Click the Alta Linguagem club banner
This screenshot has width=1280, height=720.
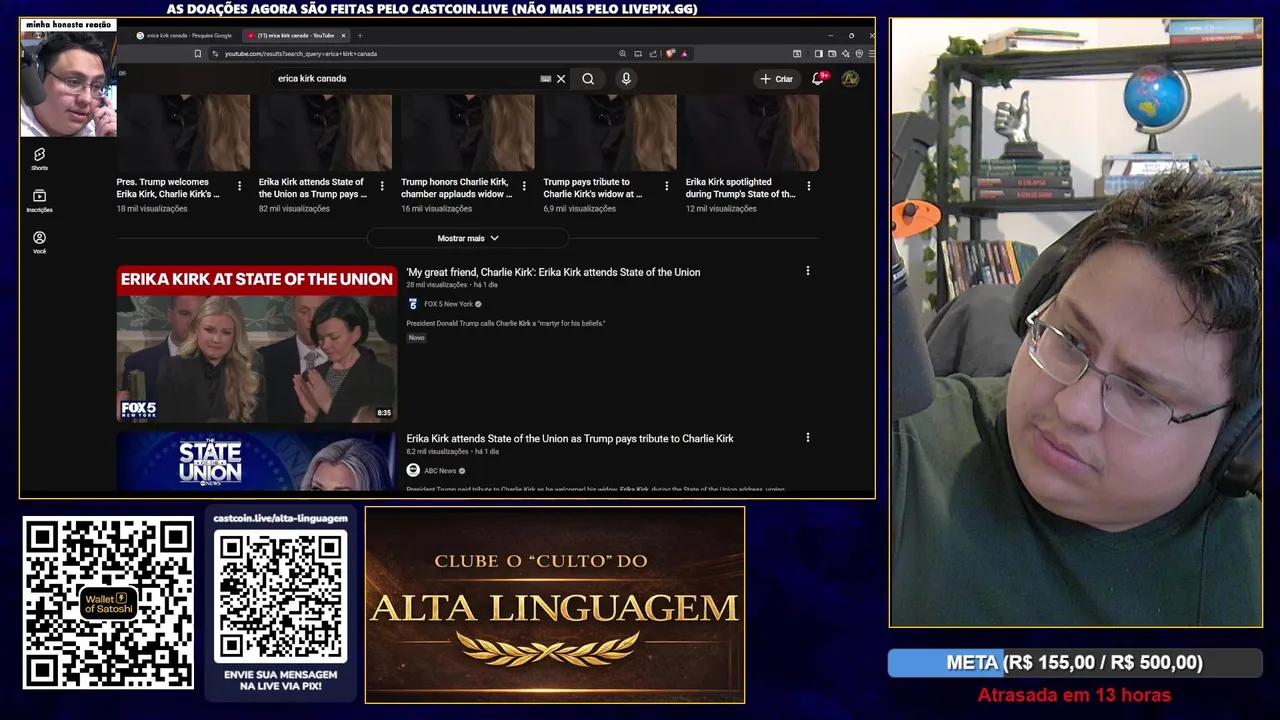(x=555, y=604)
